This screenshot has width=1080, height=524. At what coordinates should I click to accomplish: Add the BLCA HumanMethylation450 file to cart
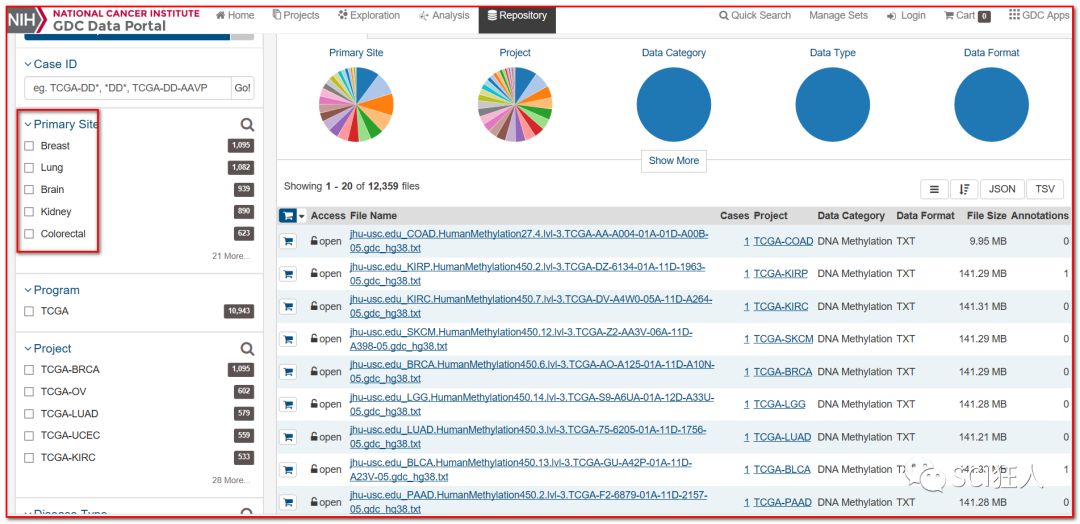288,470
